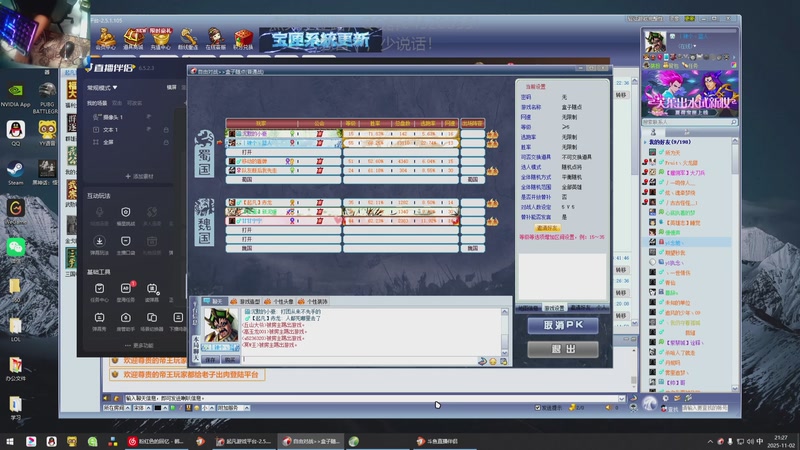
Task: Switch to the 游戏设置 tab
Action: (554, 308)
